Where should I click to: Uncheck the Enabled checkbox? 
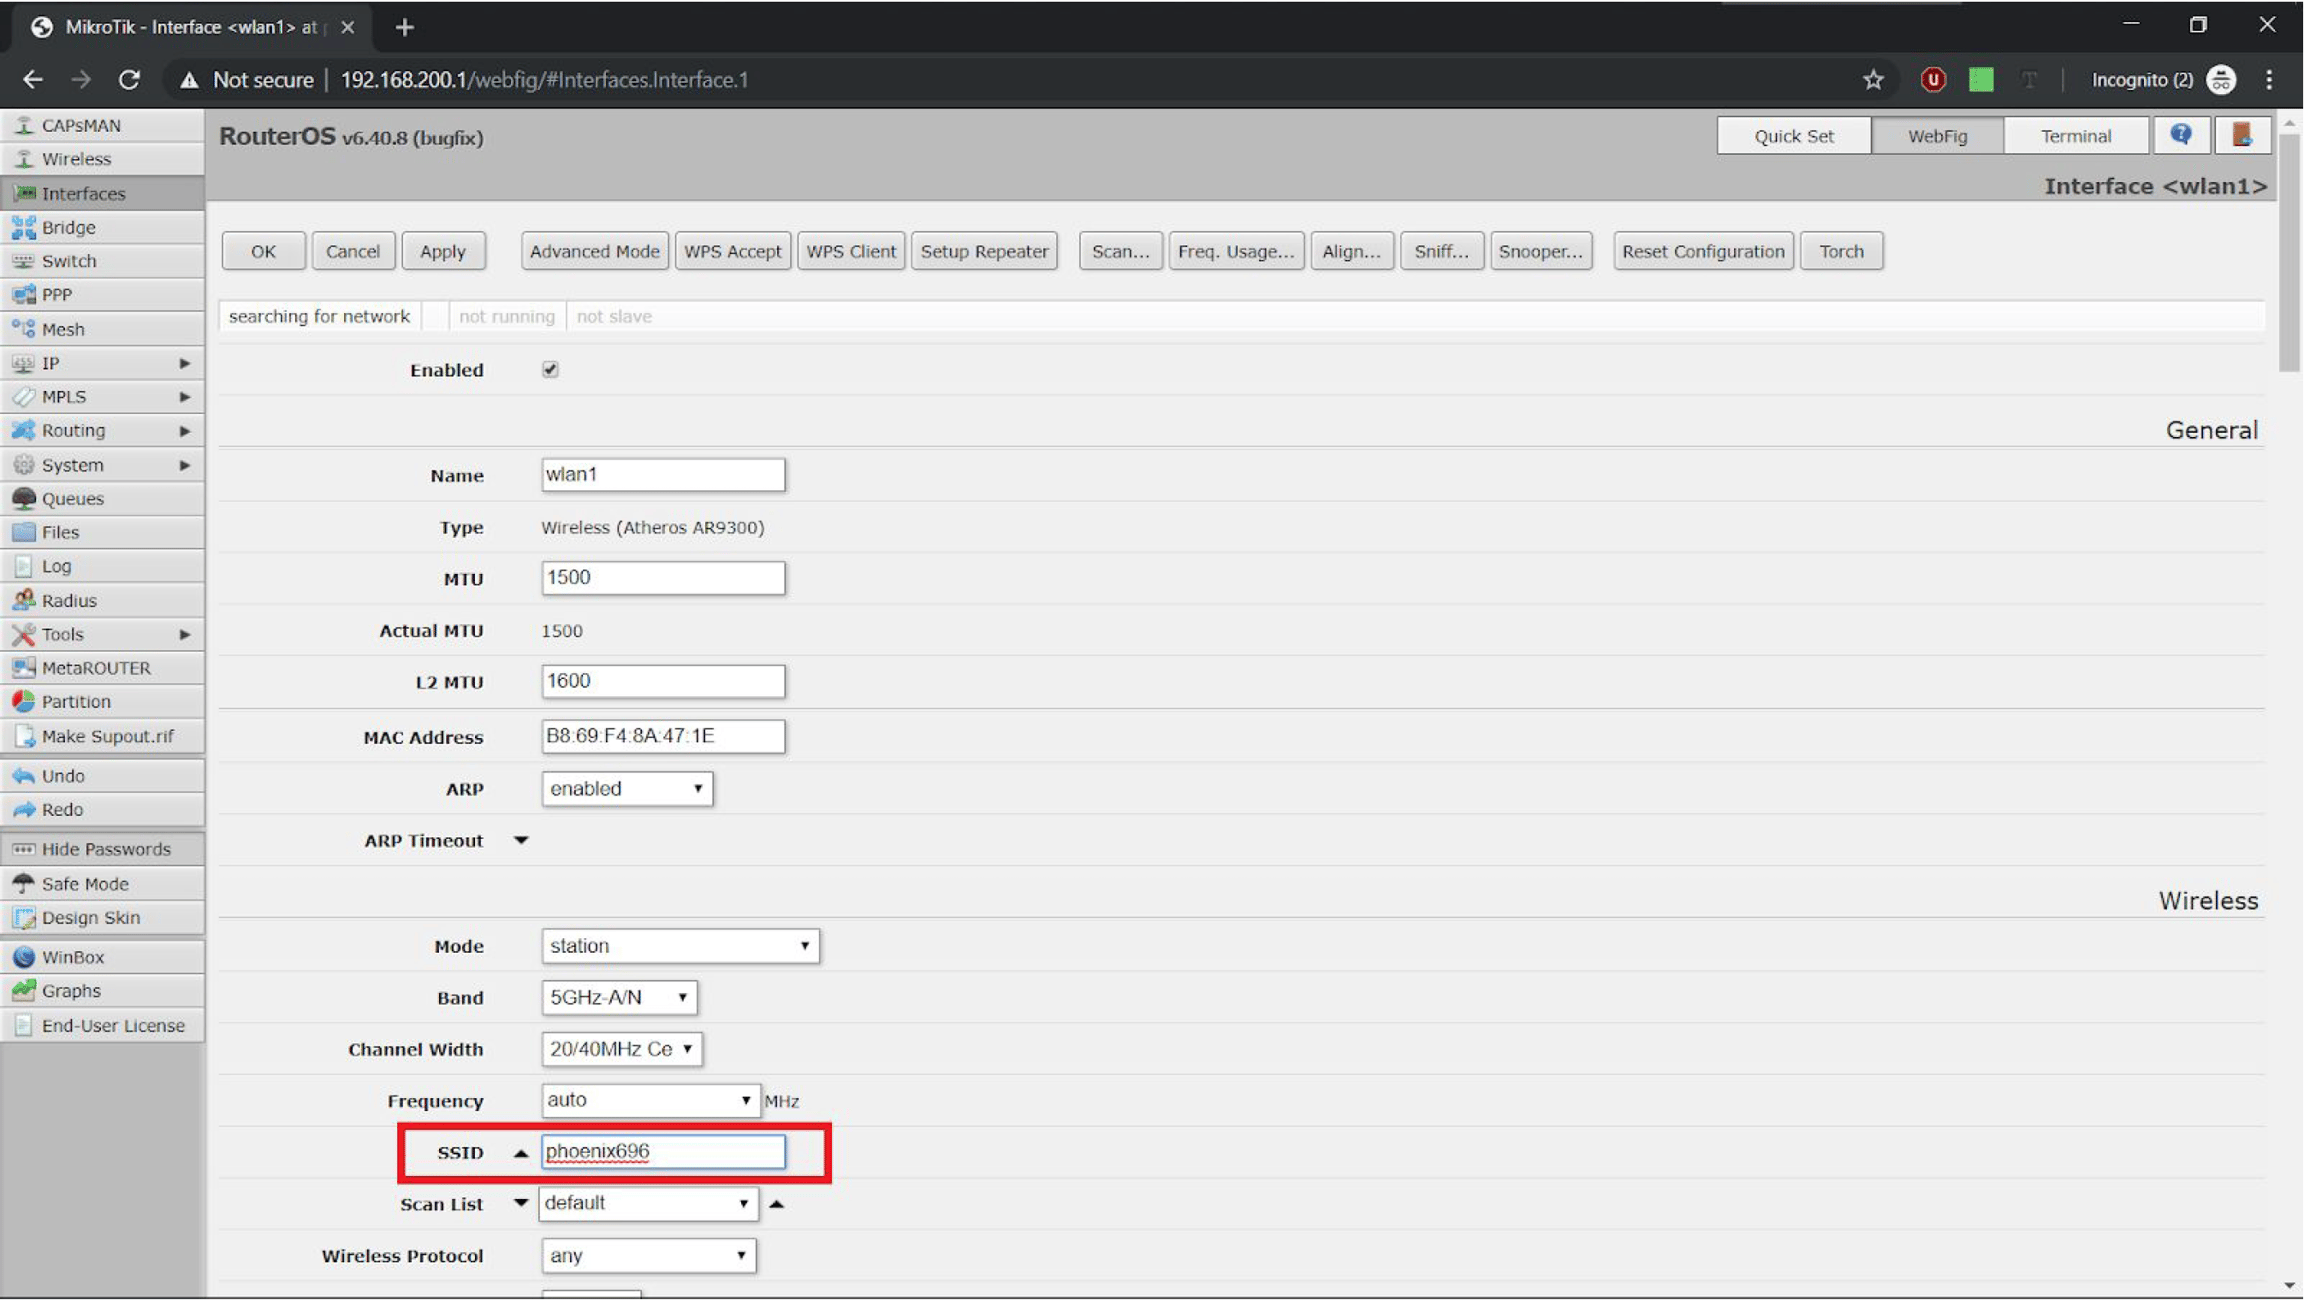(550, 370)
